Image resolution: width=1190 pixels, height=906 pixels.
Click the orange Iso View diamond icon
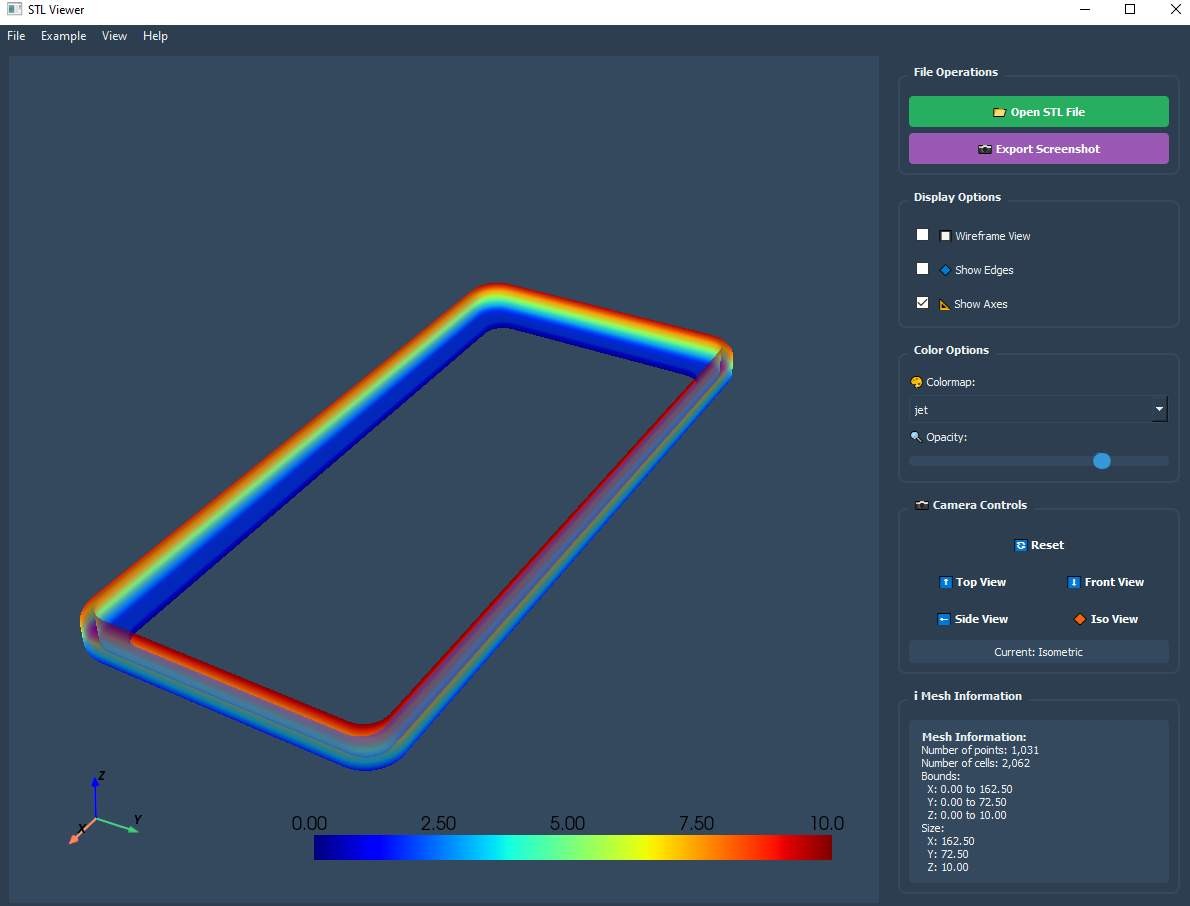click(1079, 619)
